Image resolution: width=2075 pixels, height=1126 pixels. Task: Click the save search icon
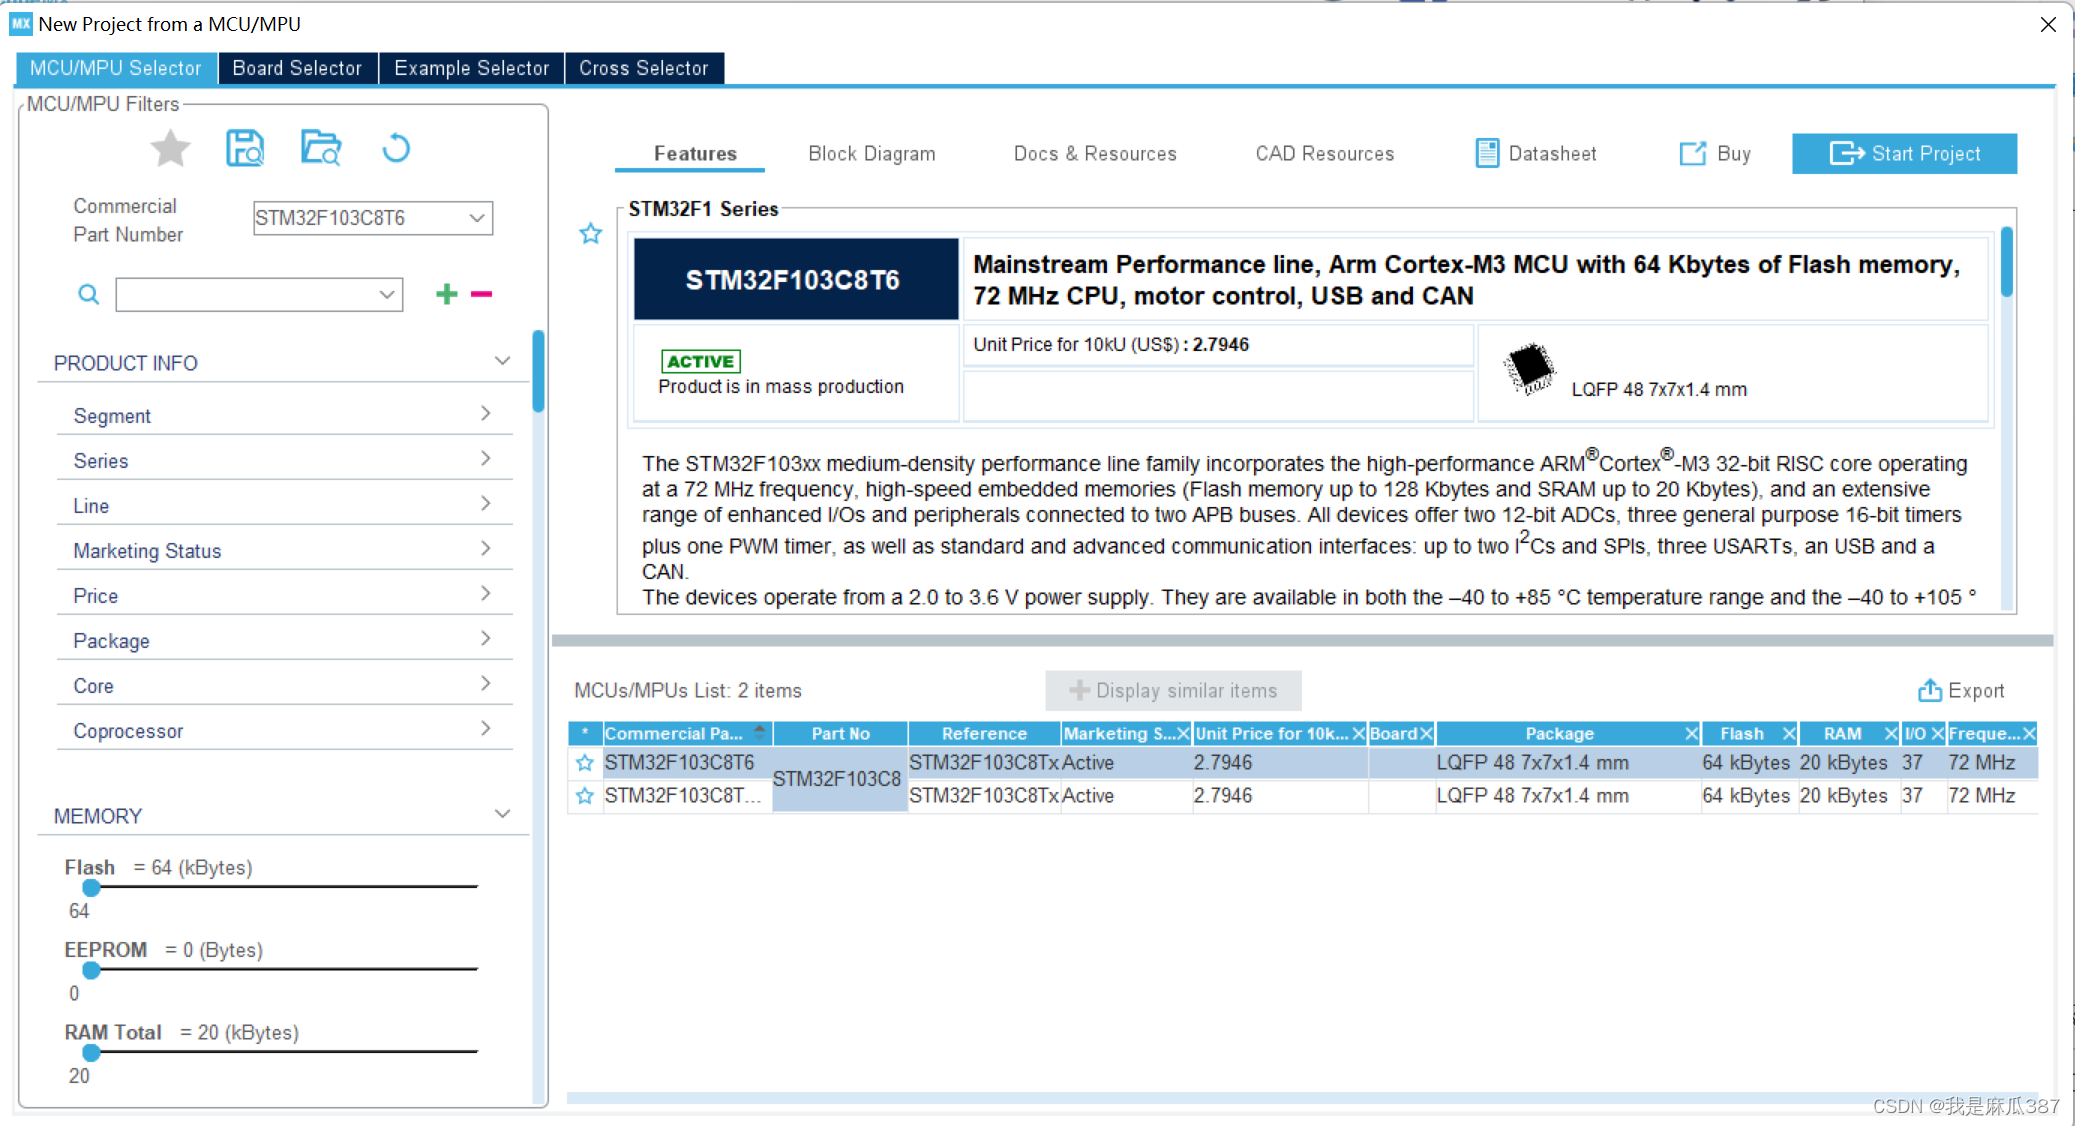(245, 149)
